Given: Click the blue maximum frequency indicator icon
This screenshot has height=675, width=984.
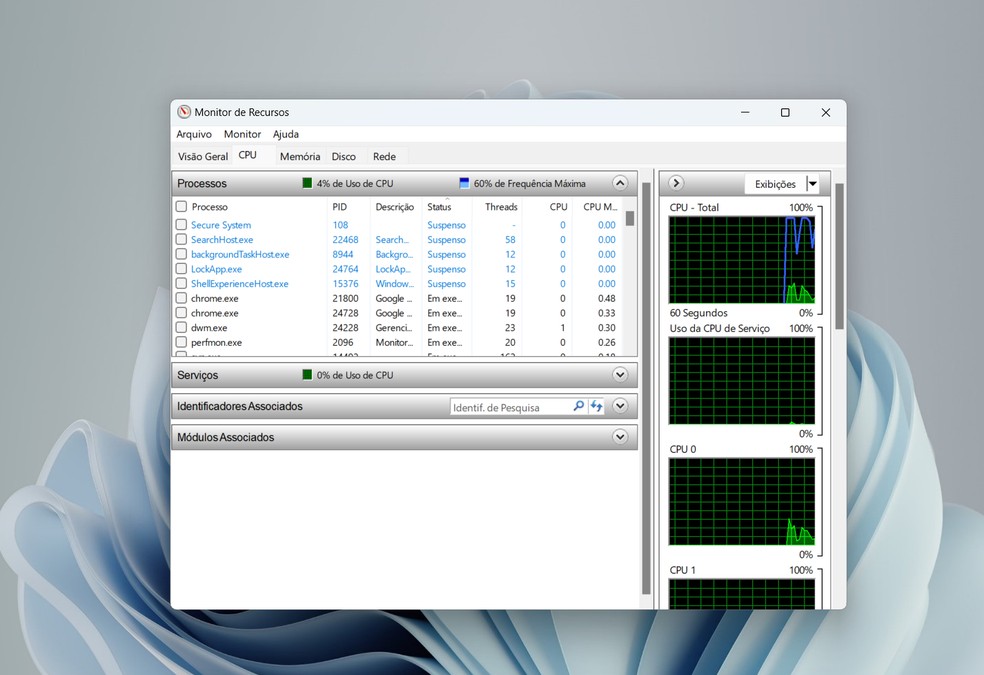Looking at the screenshot, I should tap(464, 184).
